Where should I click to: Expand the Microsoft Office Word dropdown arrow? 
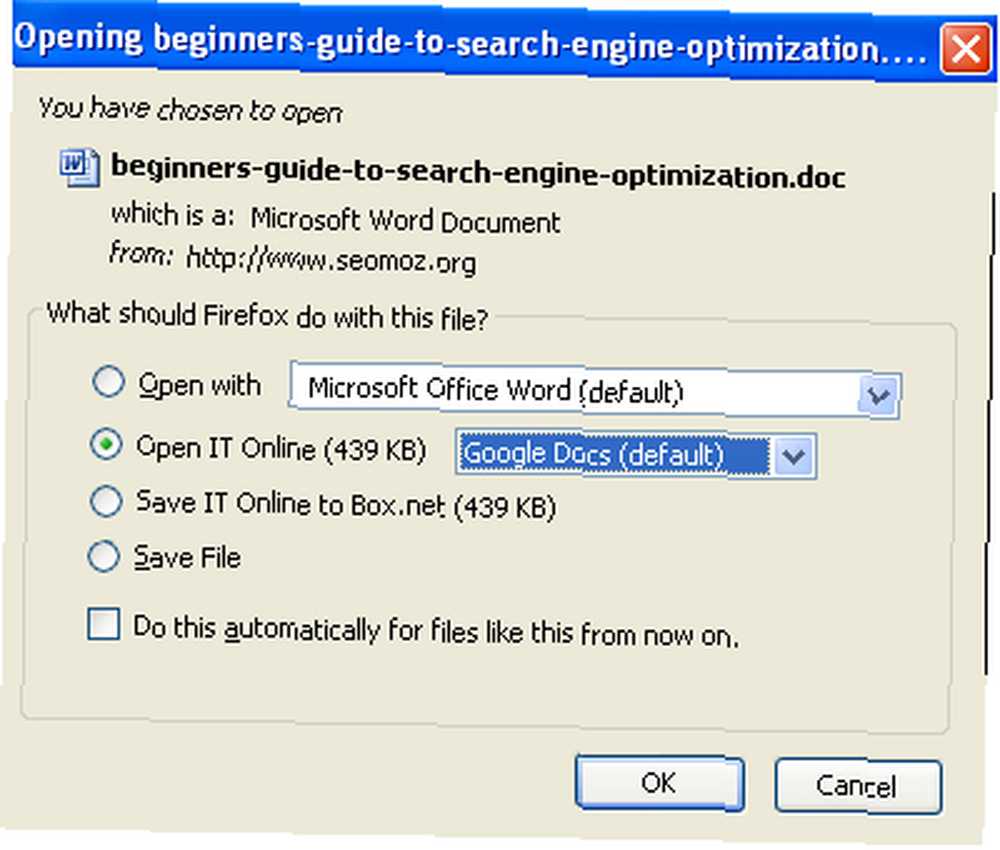879,395
